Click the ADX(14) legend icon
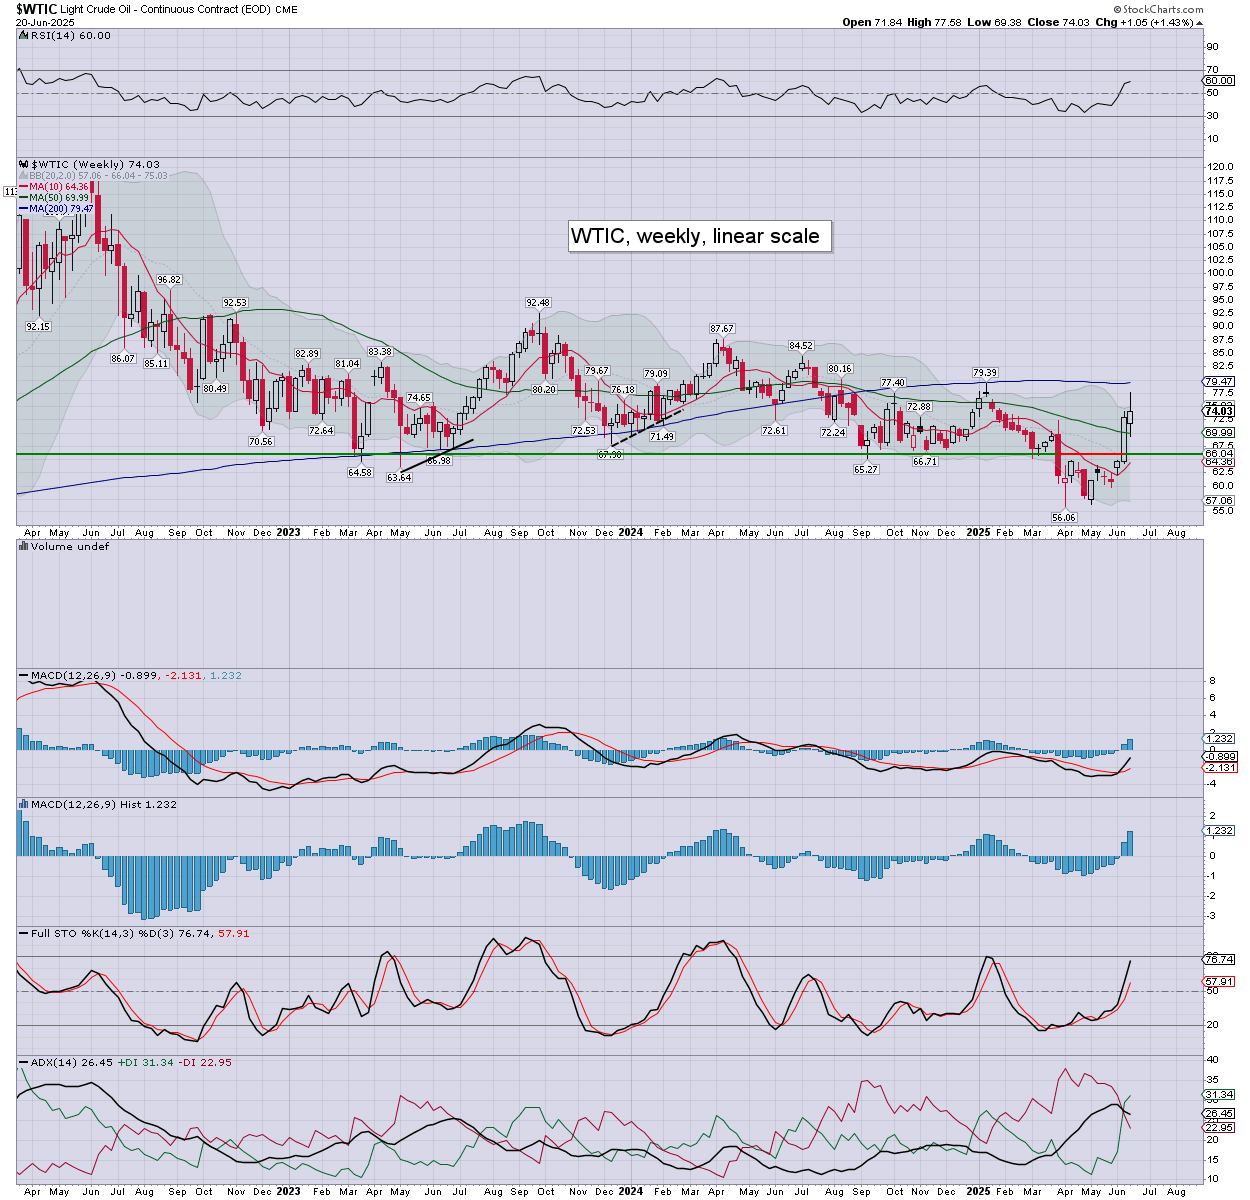Viewport: 1250px width, 1200px height. pyautogui.click(x=24, y=1062)
